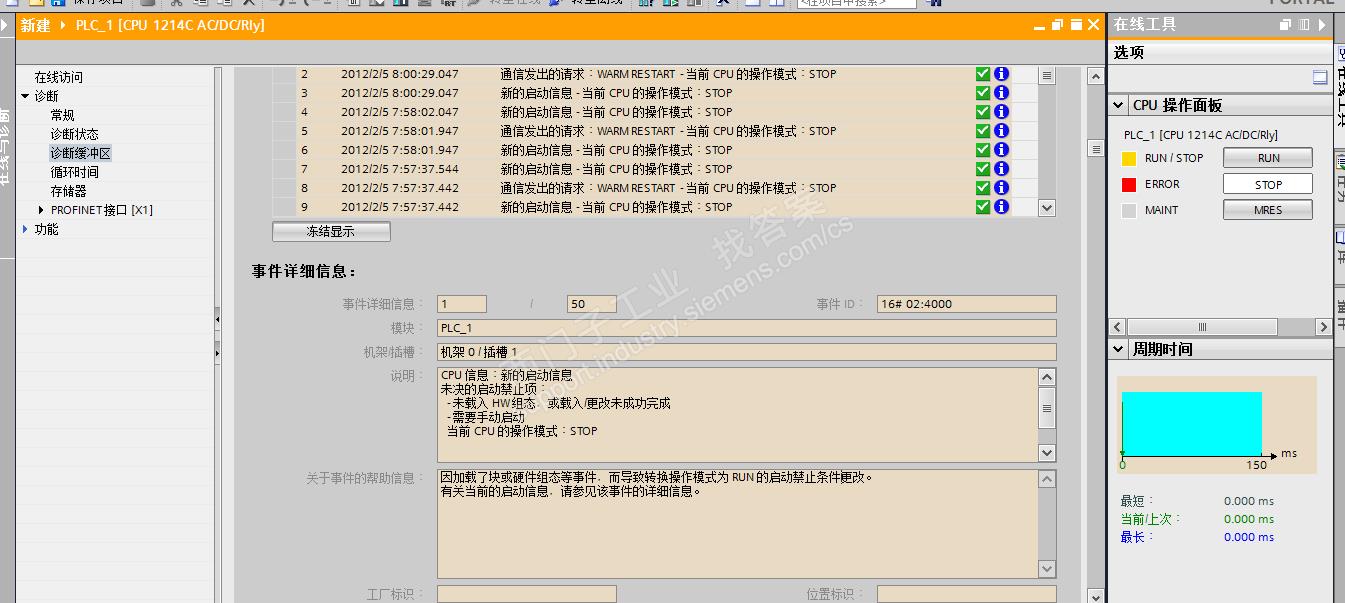Click event number field showing 1
1345x603 pixels.
462,304
